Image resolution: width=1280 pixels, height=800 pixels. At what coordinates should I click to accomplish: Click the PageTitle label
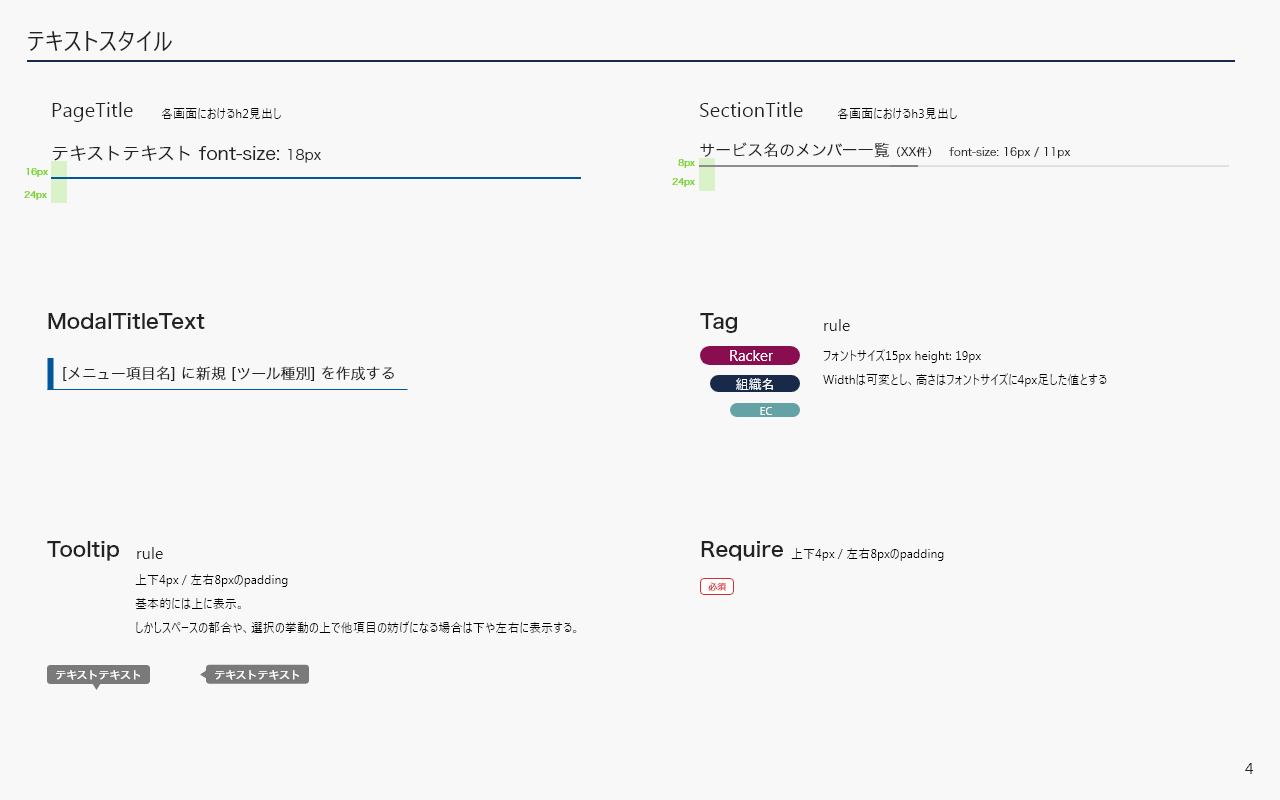(x=92, y=110)
